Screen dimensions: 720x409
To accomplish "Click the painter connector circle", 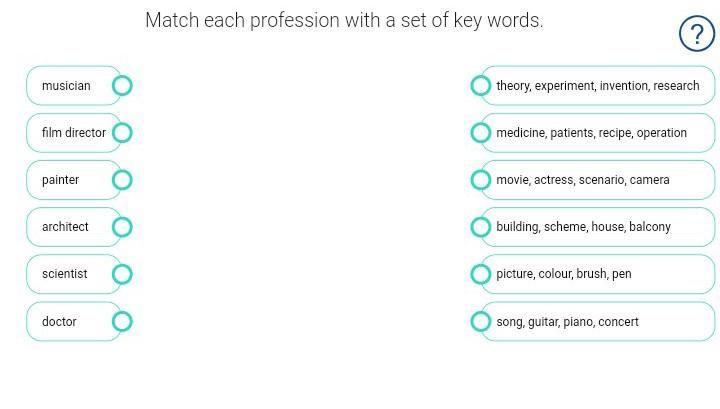I will (122, 180).
